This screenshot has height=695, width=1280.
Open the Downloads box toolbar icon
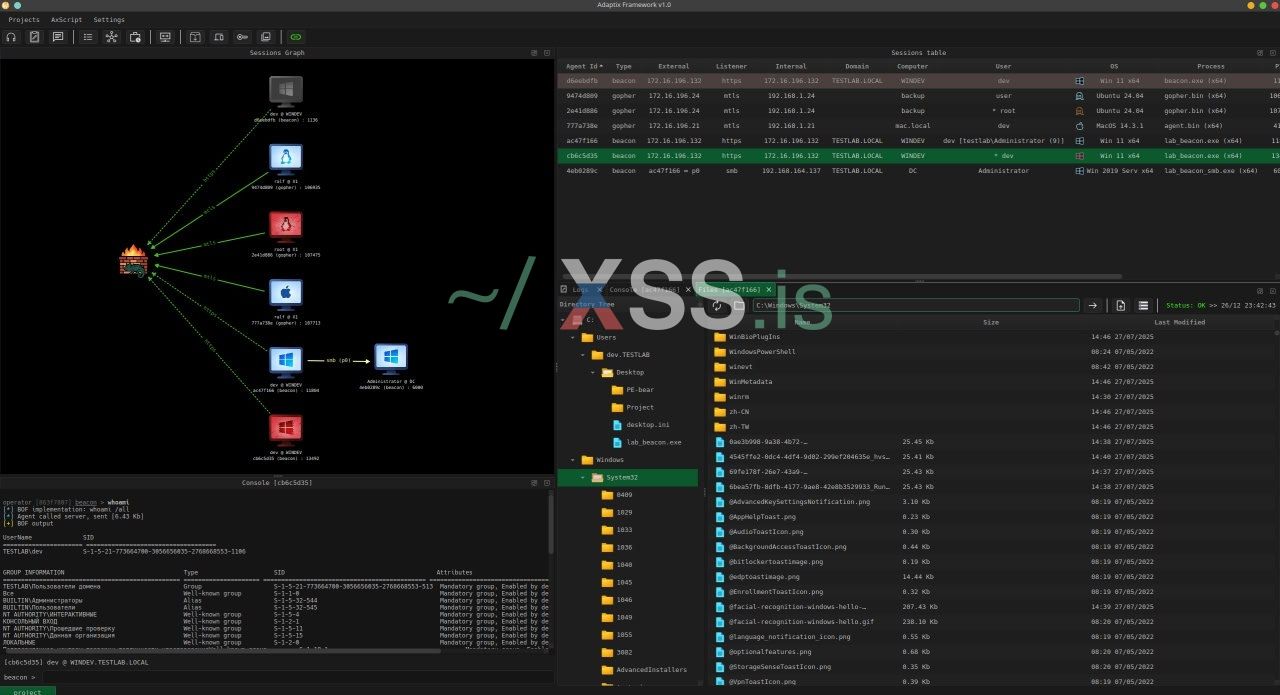pos(195,37)
